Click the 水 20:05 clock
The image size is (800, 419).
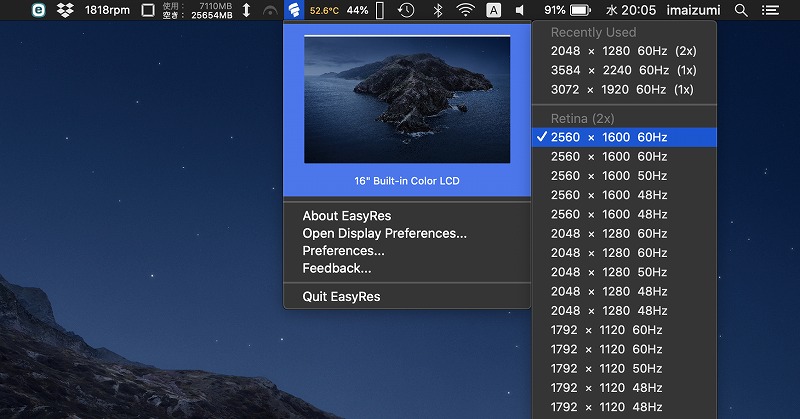(x=631, y=10)
